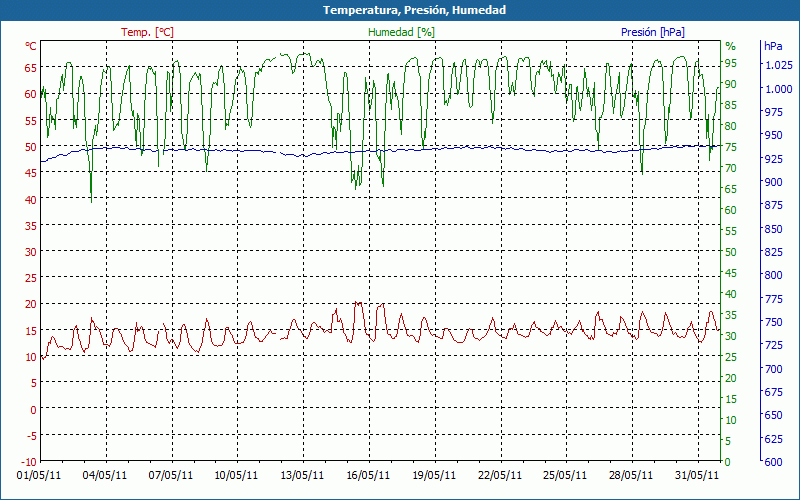Click the 600 value on the pressure axis
The image size is (800, 500).
click(773, 462)
